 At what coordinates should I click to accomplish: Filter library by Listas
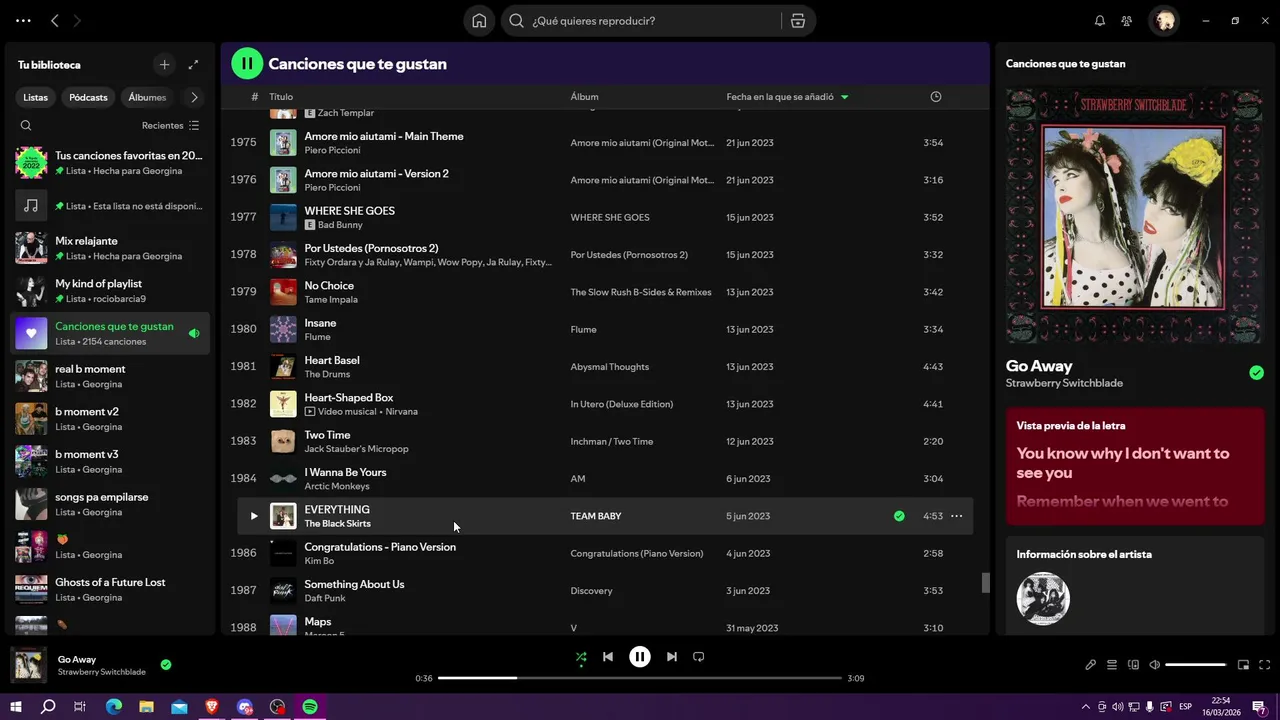36,98
